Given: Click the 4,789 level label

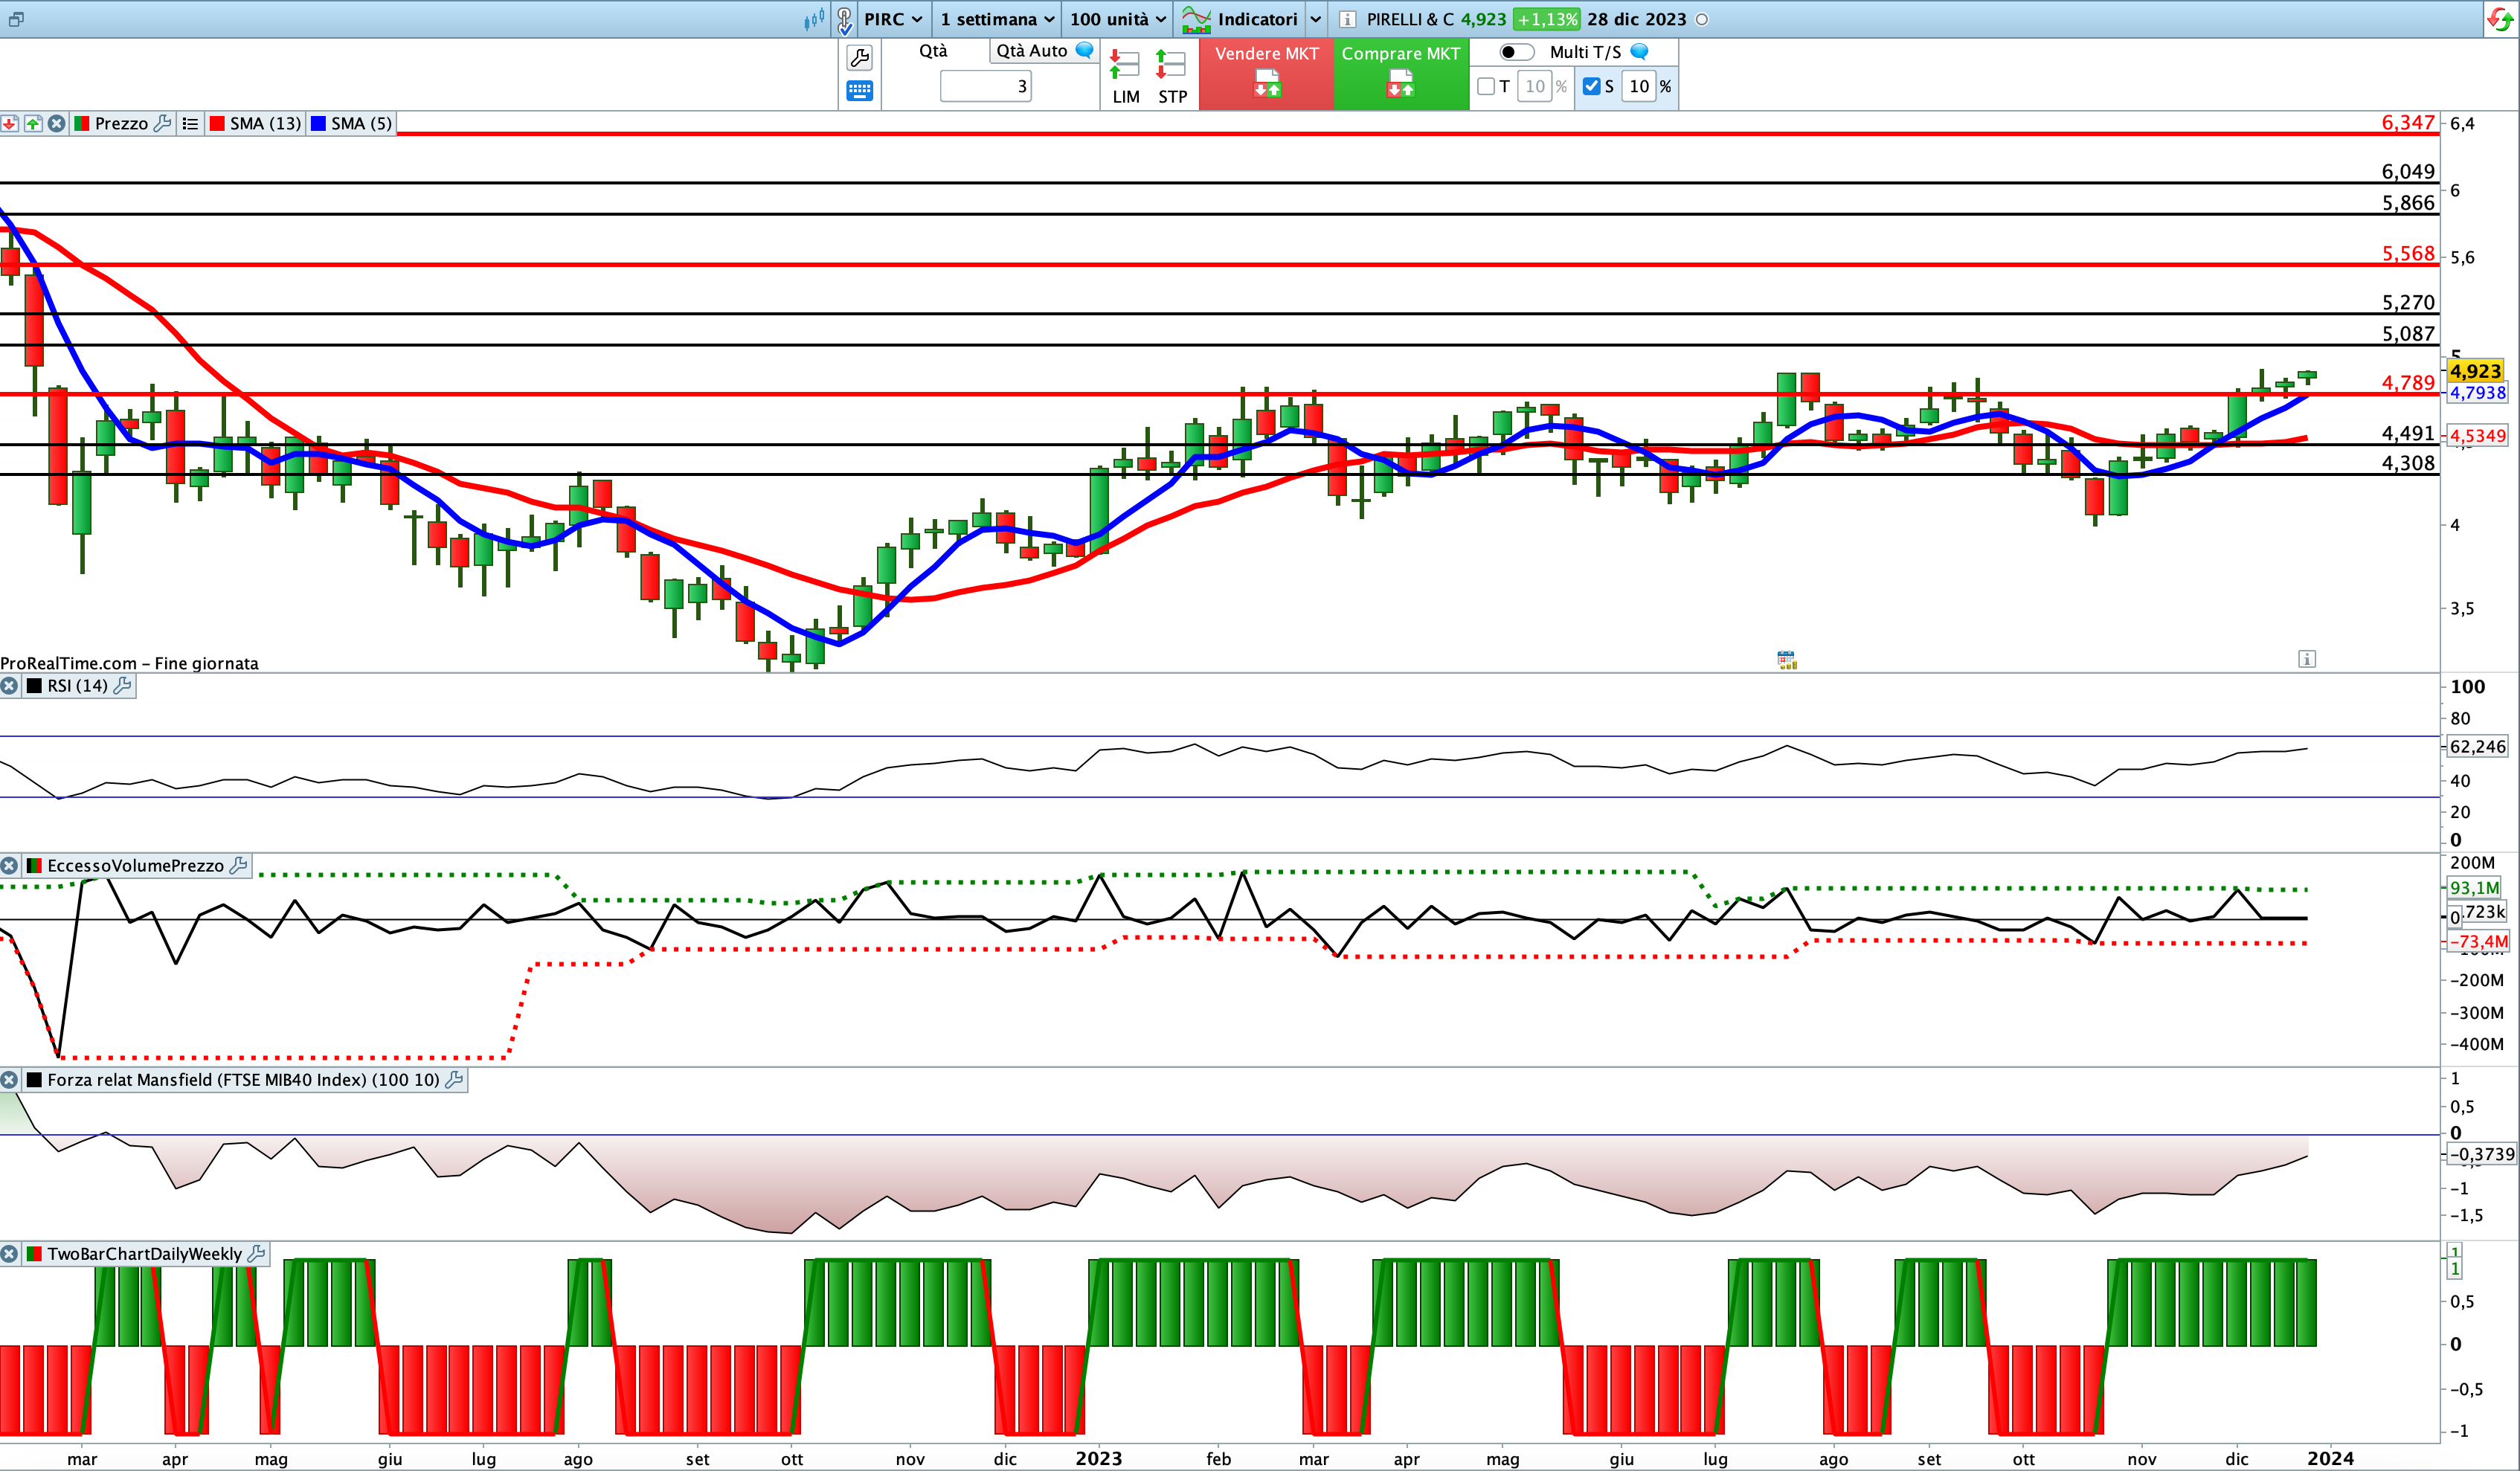Looking at the screenshot, I should coord(2408,382).
